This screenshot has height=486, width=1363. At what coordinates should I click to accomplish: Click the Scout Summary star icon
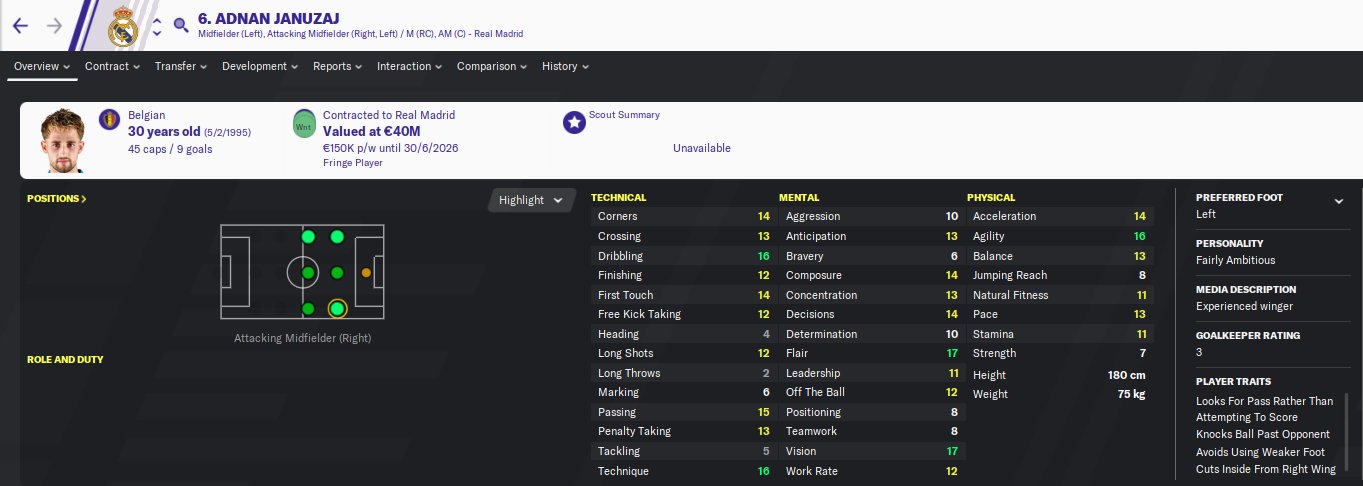click(x=574, y=122)
